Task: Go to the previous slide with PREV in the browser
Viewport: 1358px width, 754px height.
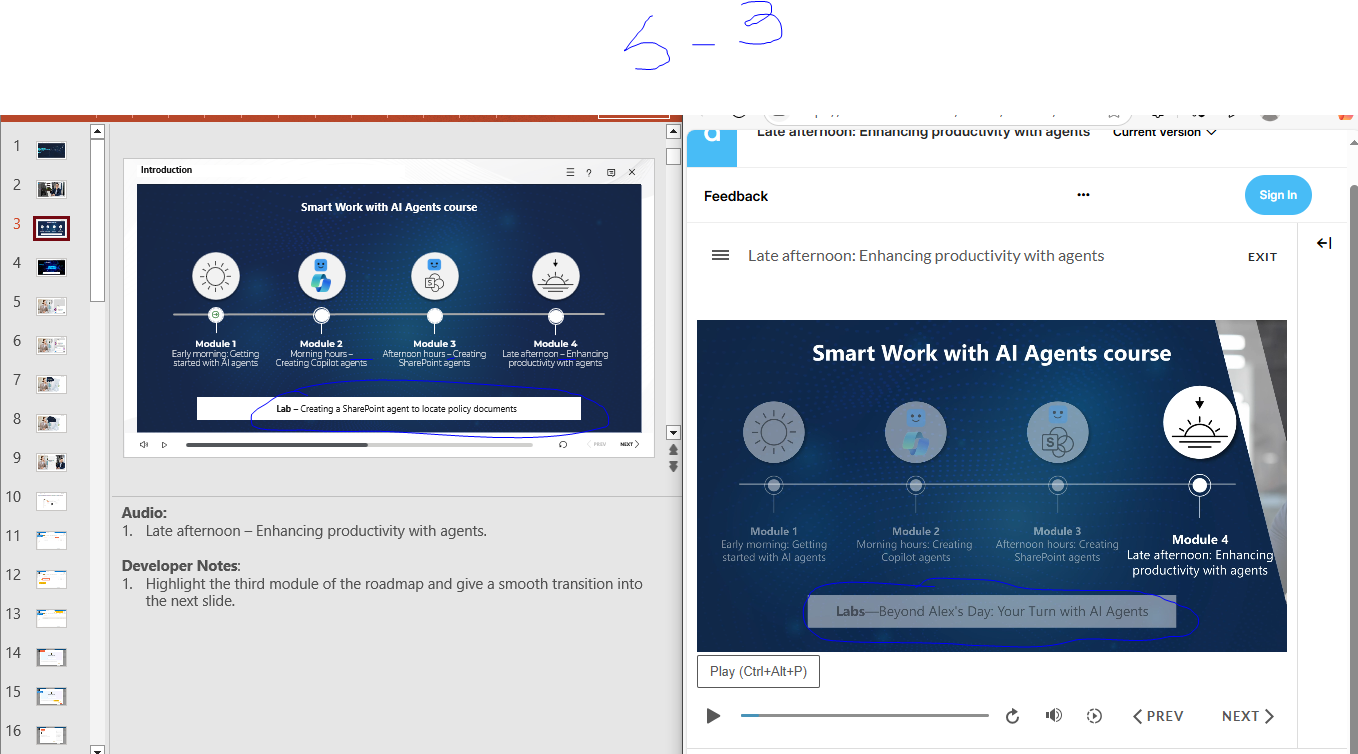Action: [x=1158, y=716]
